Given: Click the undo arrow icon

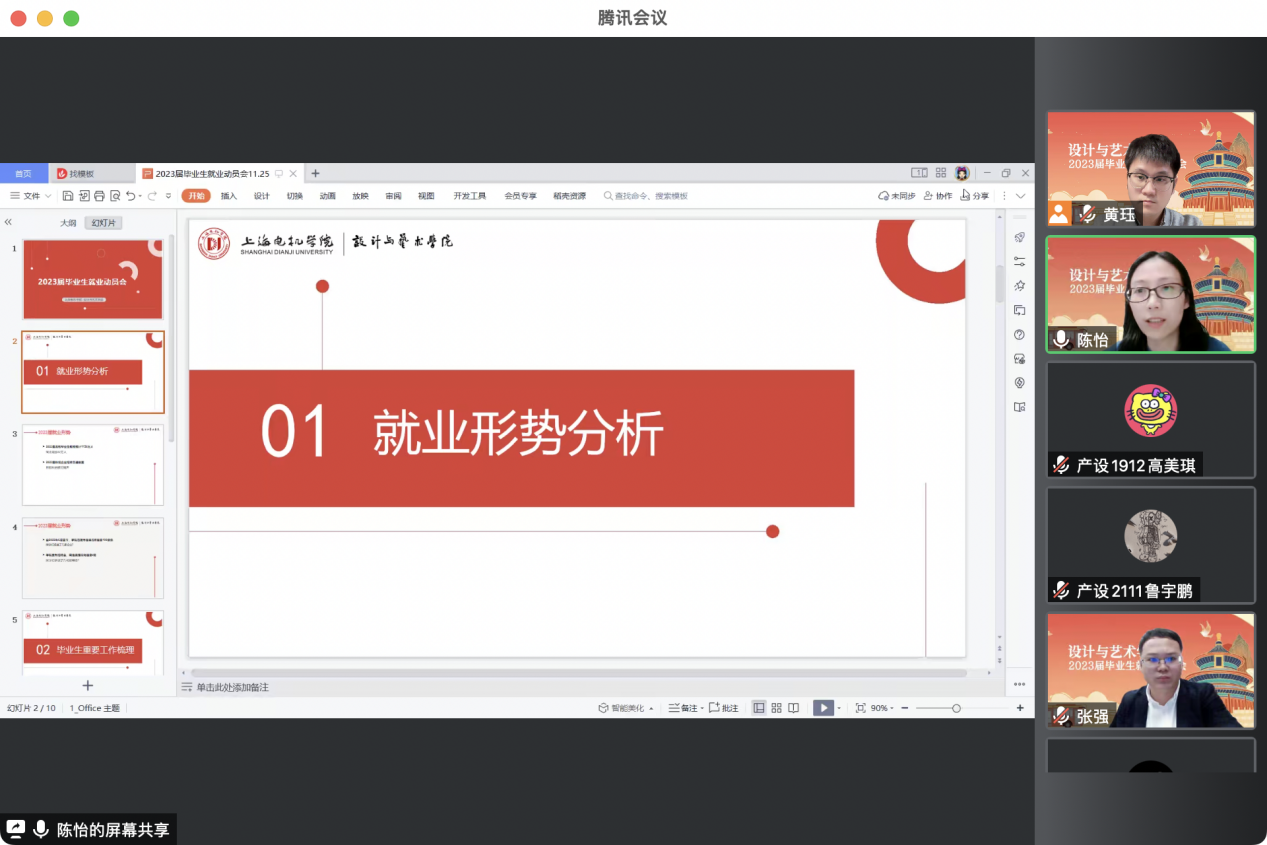Looking at the screenshot, I should click(x=131, y=196).
